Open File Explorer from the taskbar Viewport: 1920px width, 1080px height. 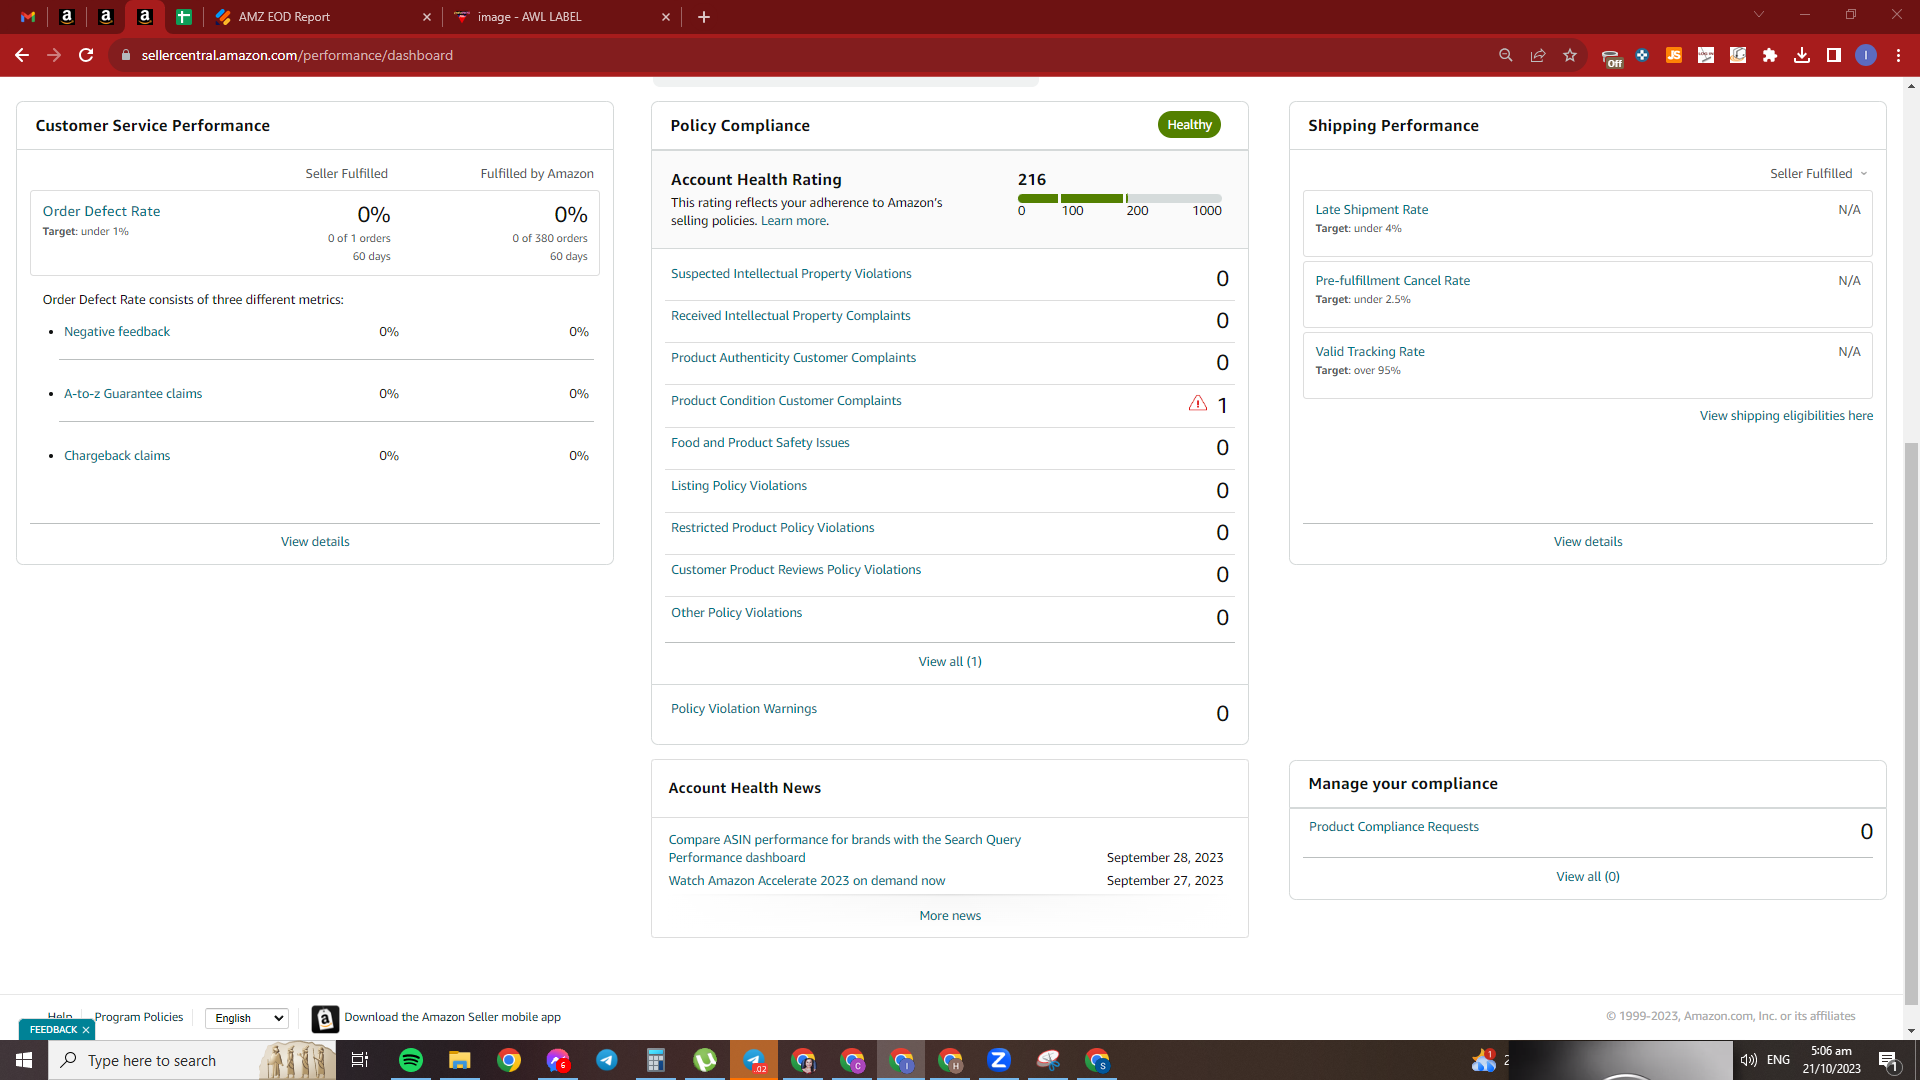pos(460,1060)
